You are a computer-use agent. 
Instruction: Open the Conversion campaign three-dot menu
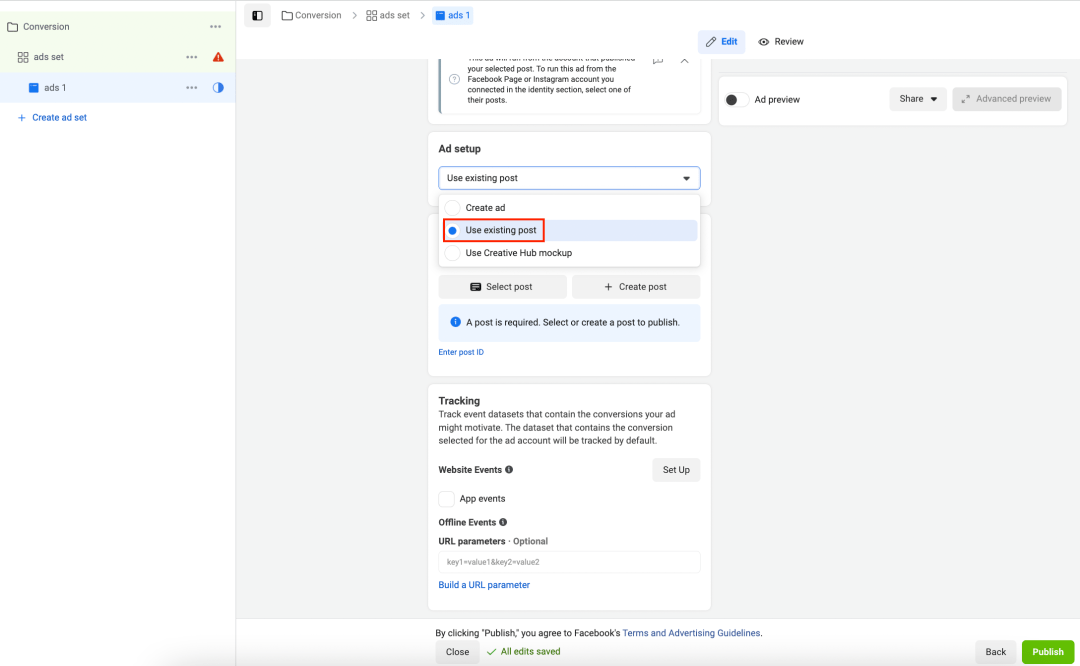point(216,27)
